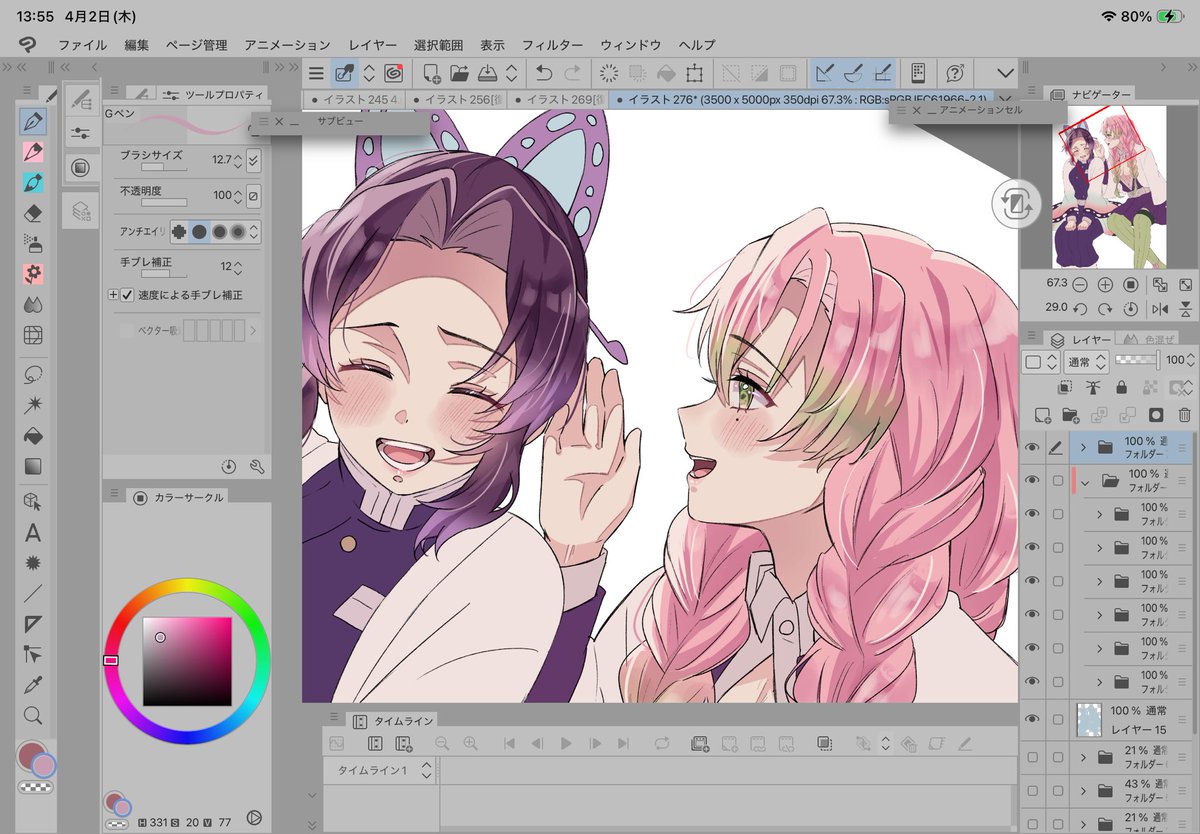This screenshot has width=1200, height=834.
Task: Expand the 43% folder layer
Action: pyautogui.click(x=1083, y=791)
